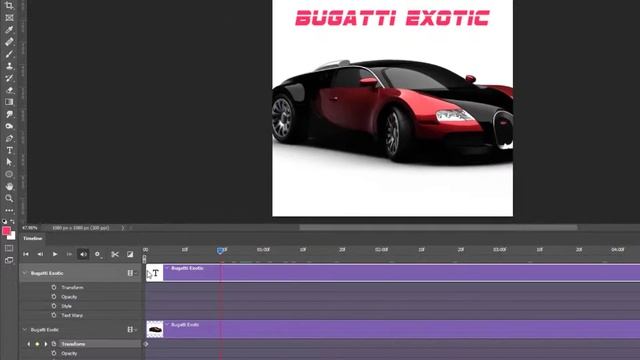Add or remove keyframe at playhead
640x360 pixels.
(37, 344)
